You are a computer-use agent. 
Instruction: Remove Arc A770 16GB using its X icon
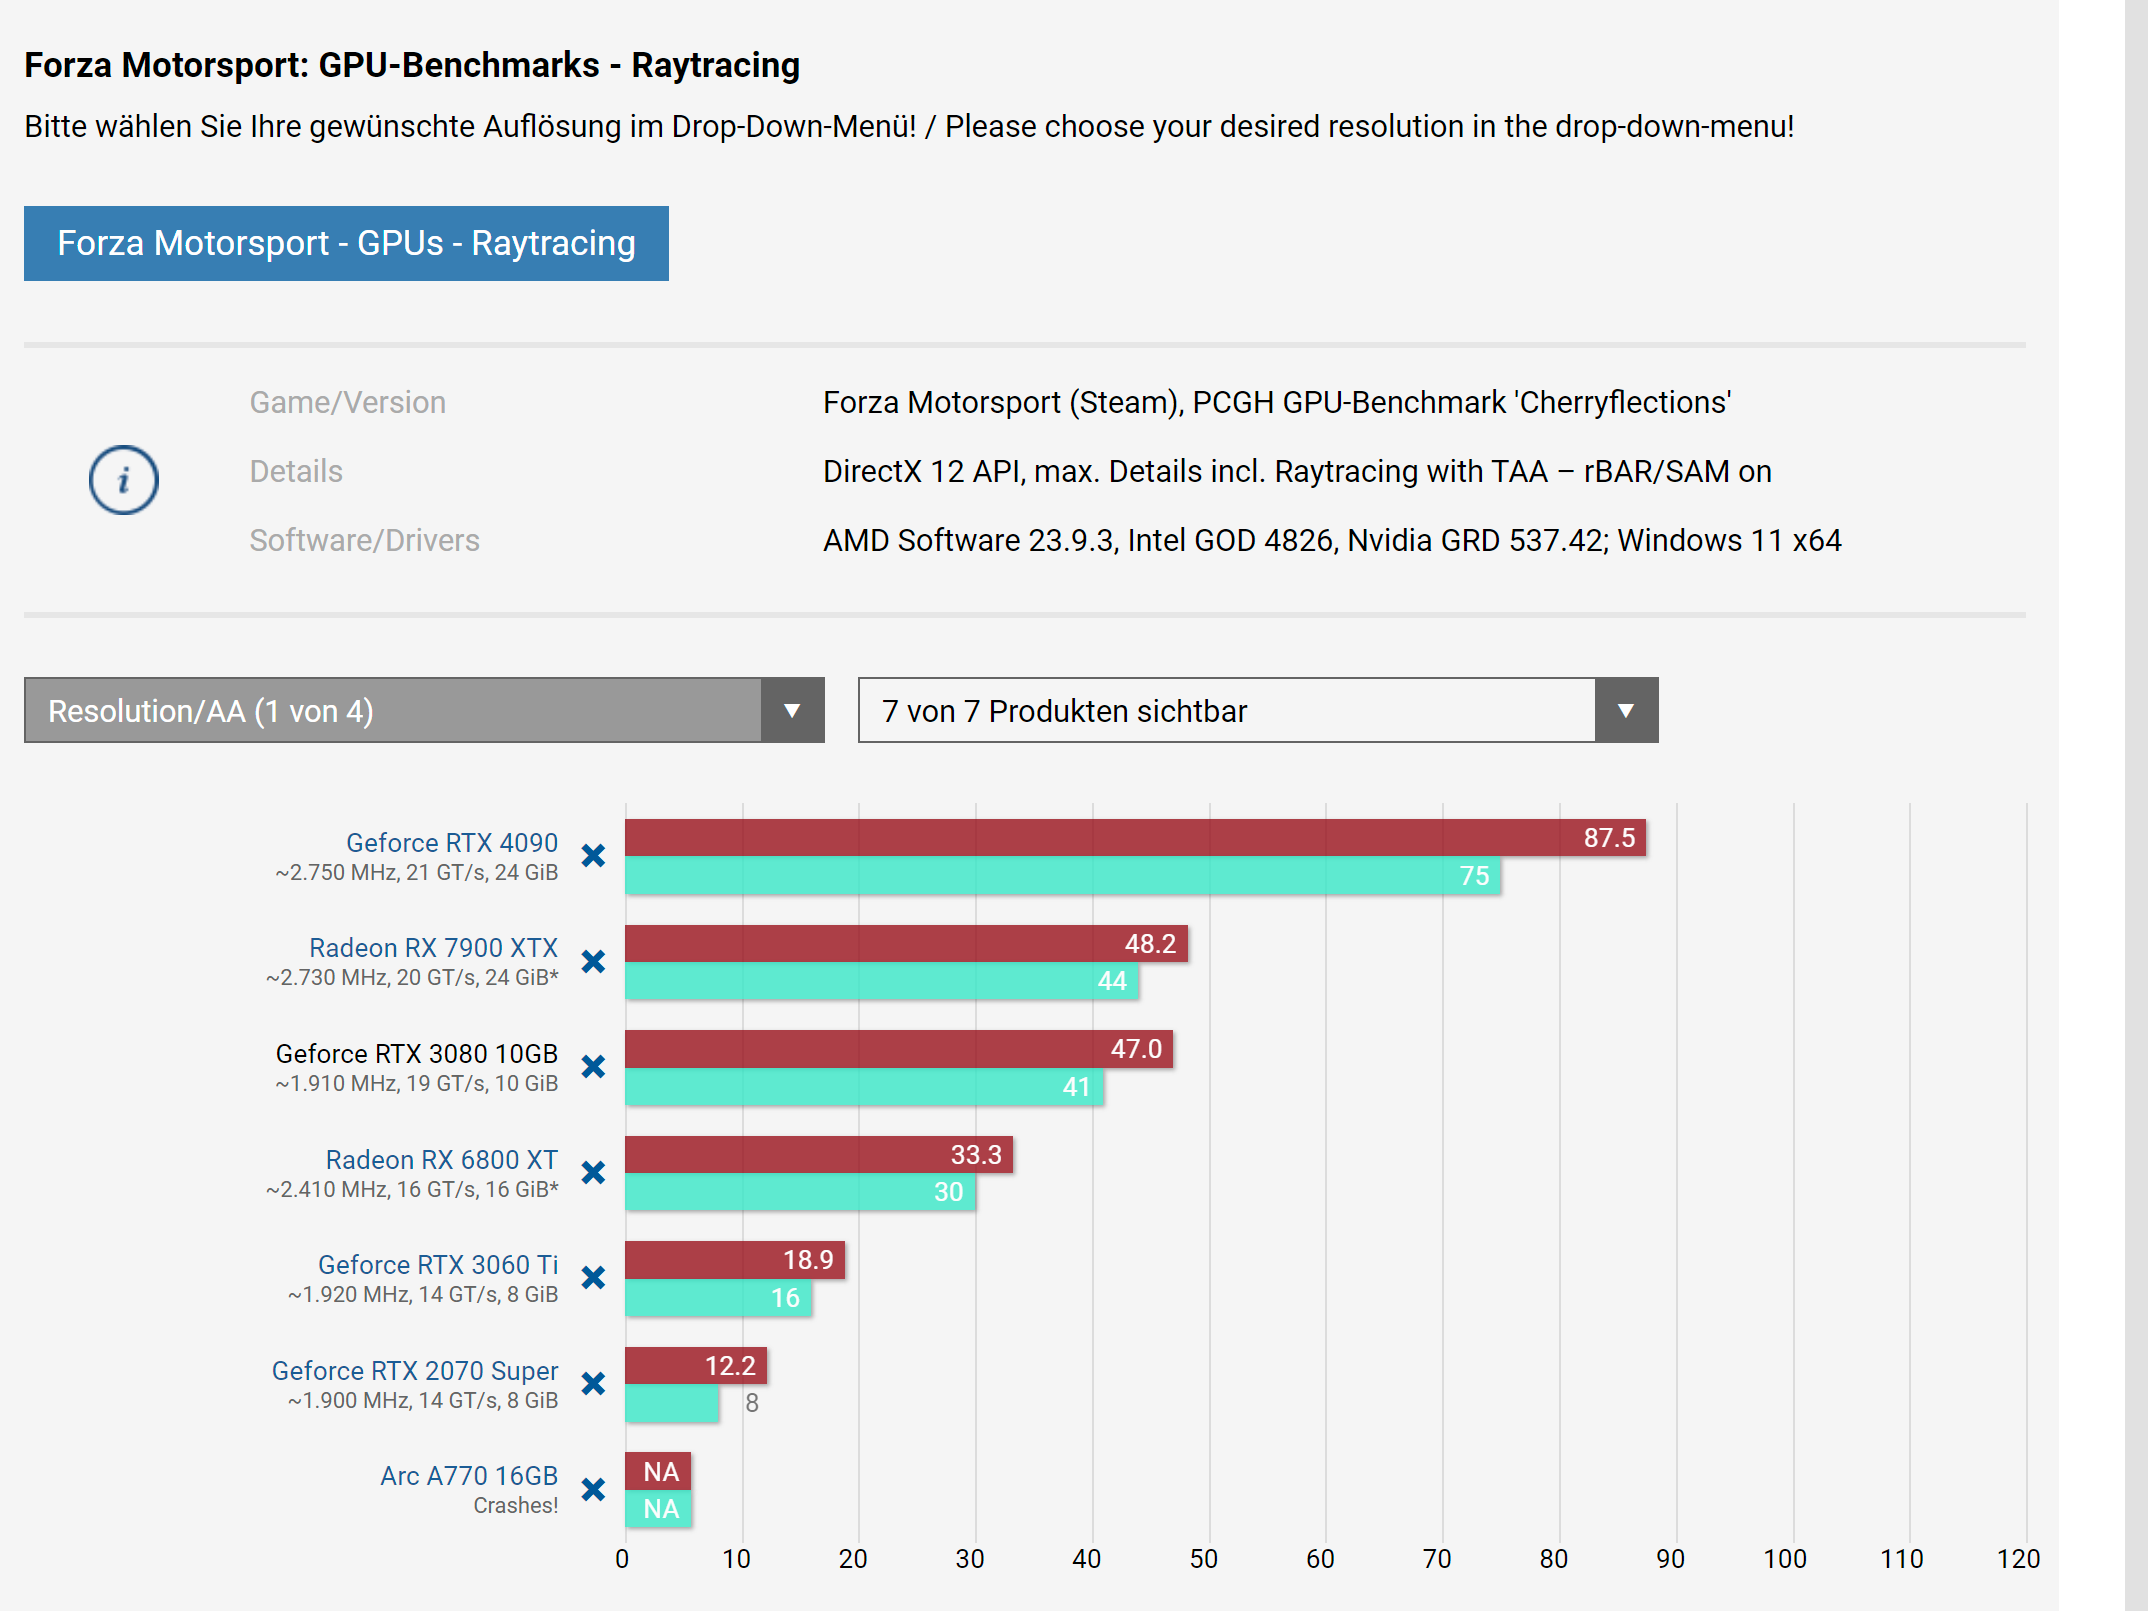pyautogui.click(x=593, y=1490)
